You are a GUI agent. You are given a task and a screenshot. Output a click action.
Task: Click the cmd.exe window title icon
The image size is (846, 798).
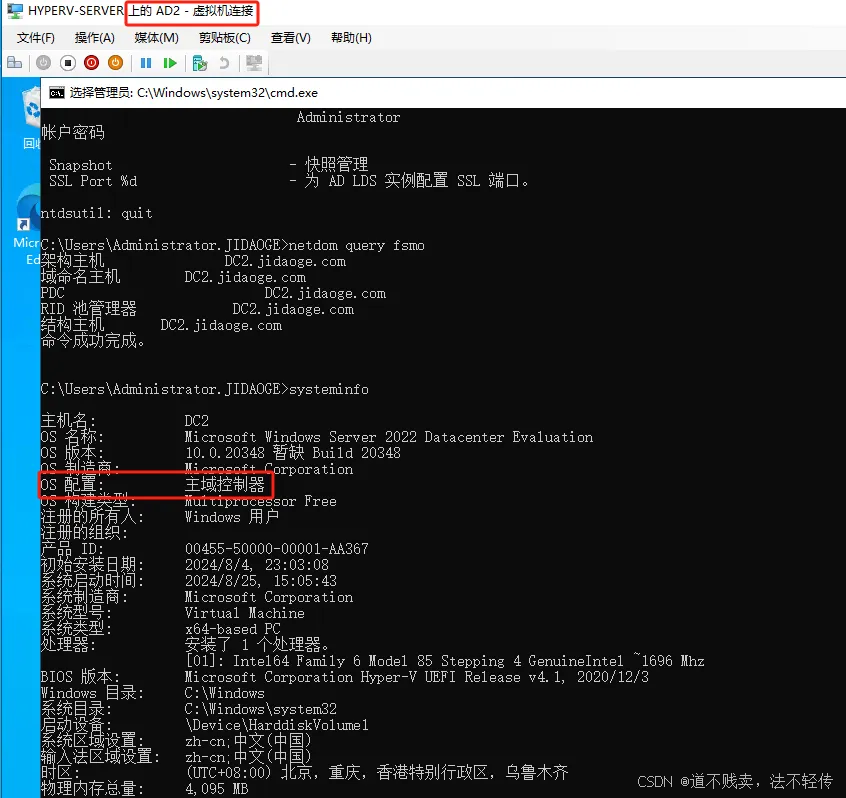[57, 93]
